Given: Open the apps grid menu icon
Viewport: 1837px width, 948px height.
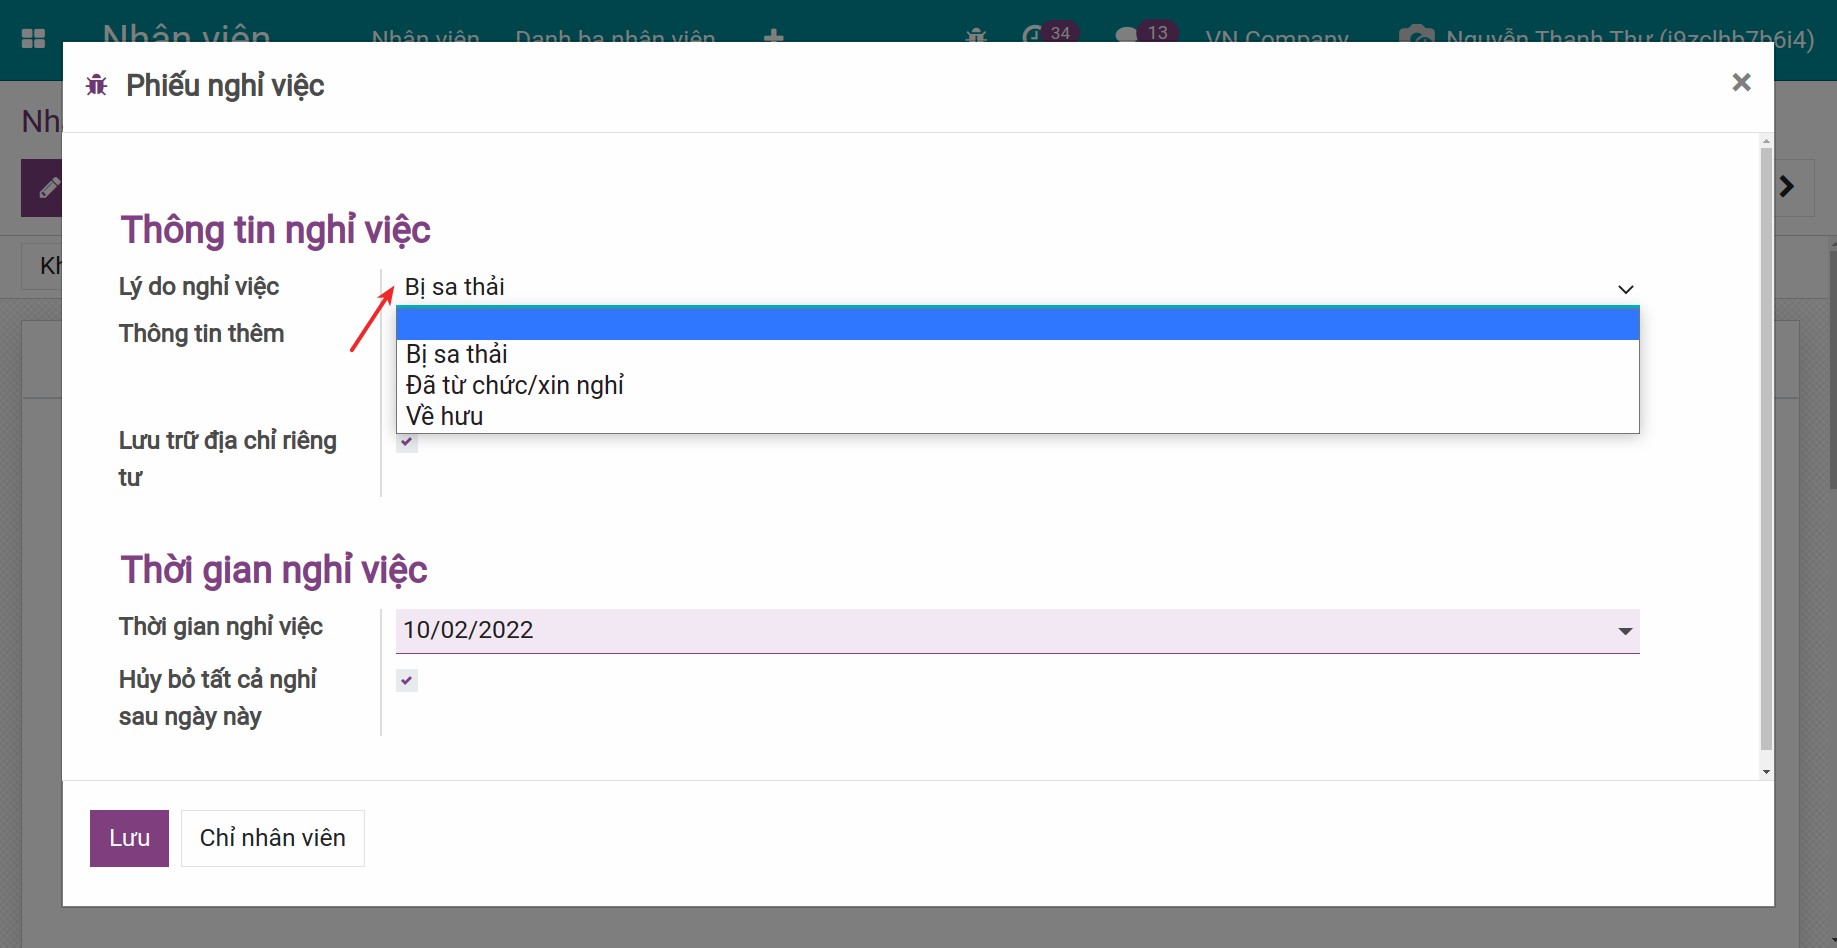Looking at the screenshot, I should point(33,38).
